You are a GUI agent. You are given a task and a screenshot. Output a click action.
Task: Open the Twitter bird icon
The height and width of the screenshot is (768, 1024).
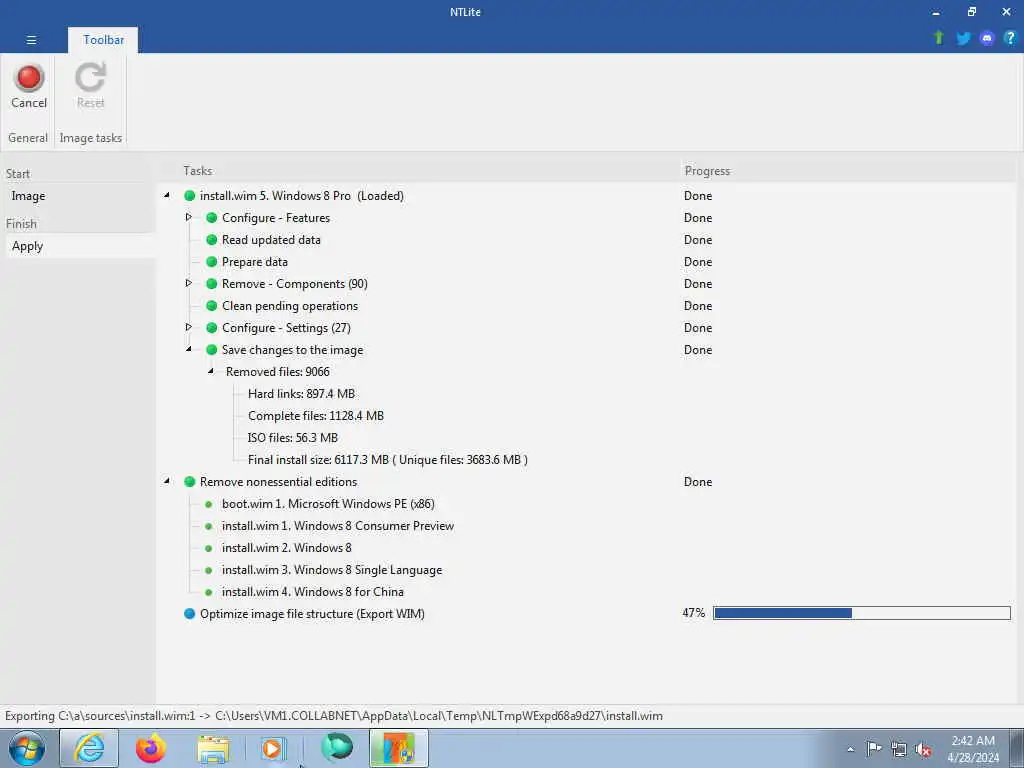click(963, 39)
